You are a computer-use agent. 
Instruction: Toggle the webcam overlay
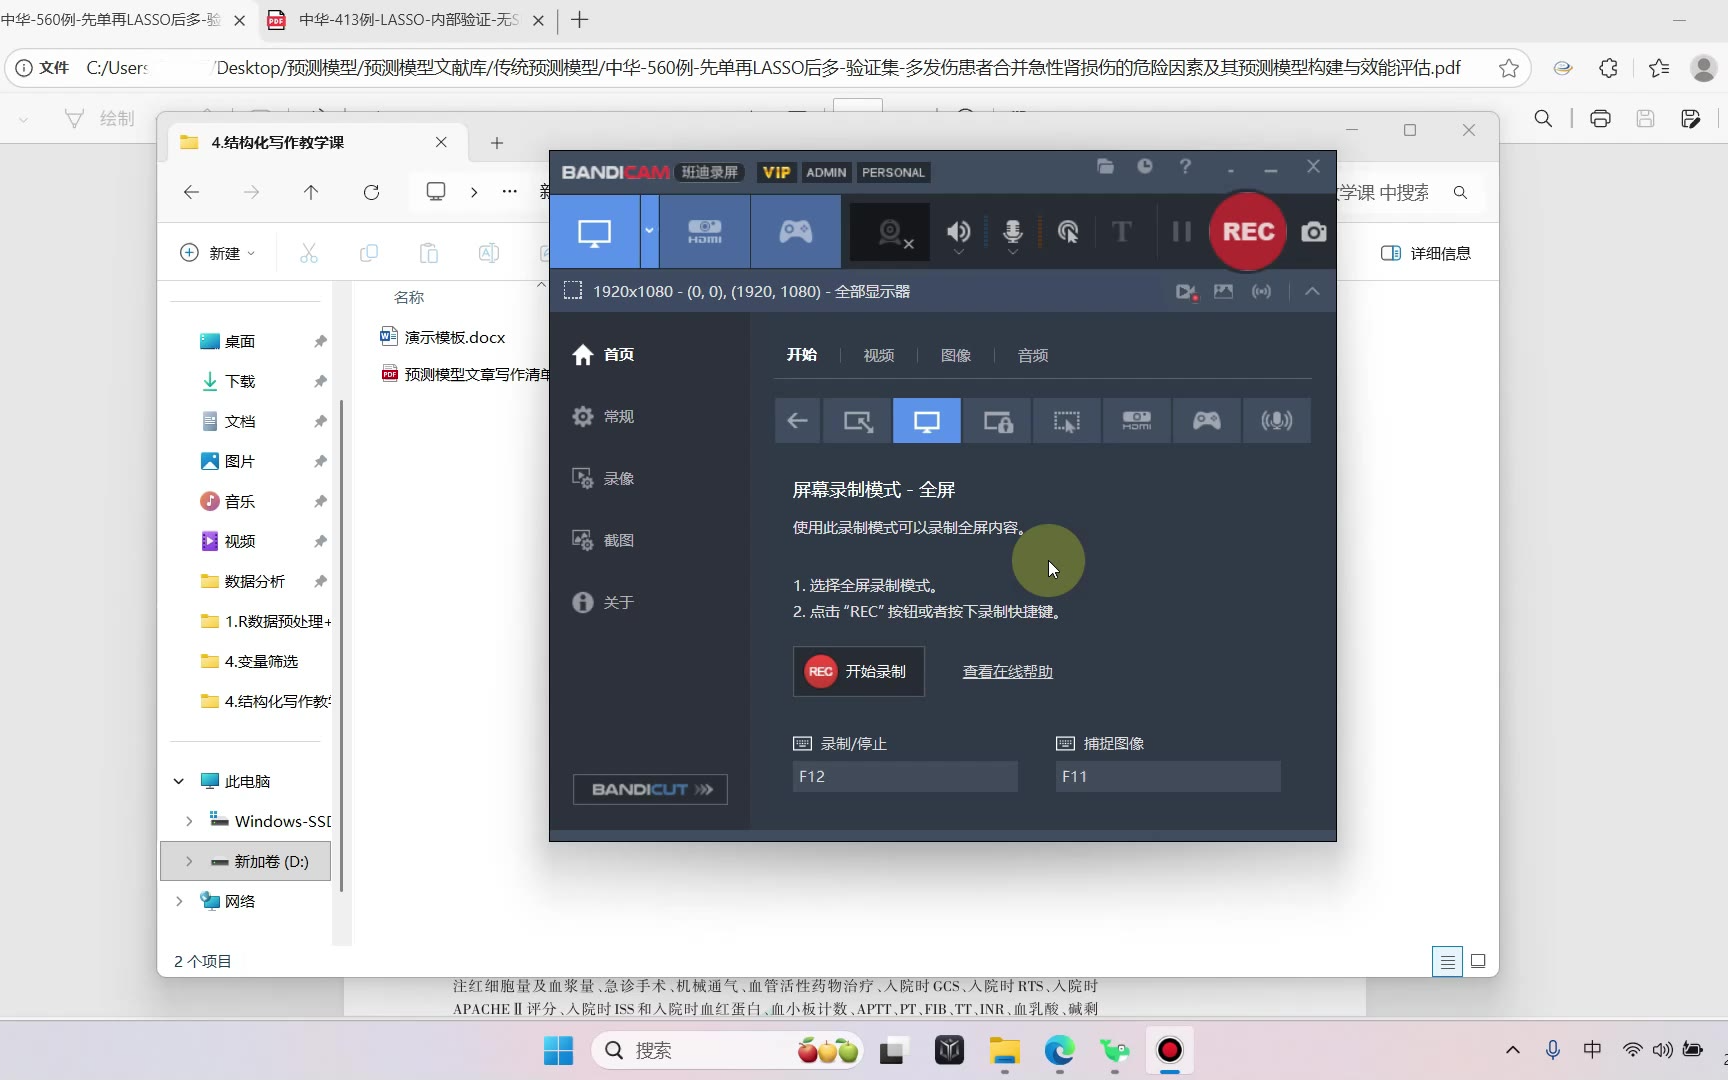(890, 233)
